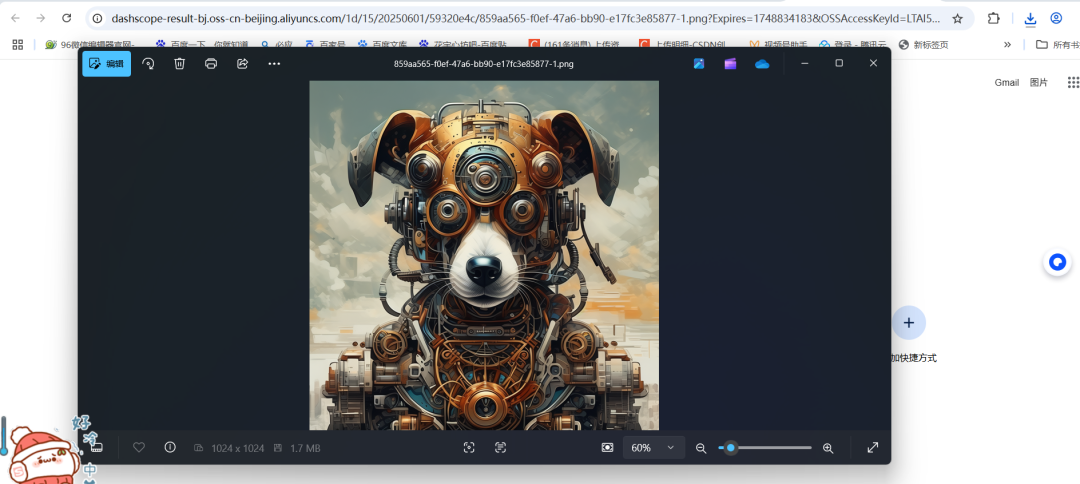Open the Gmail link on the new tab page
Viewport: 1080px width, 484px height.
click(1006, 83)
